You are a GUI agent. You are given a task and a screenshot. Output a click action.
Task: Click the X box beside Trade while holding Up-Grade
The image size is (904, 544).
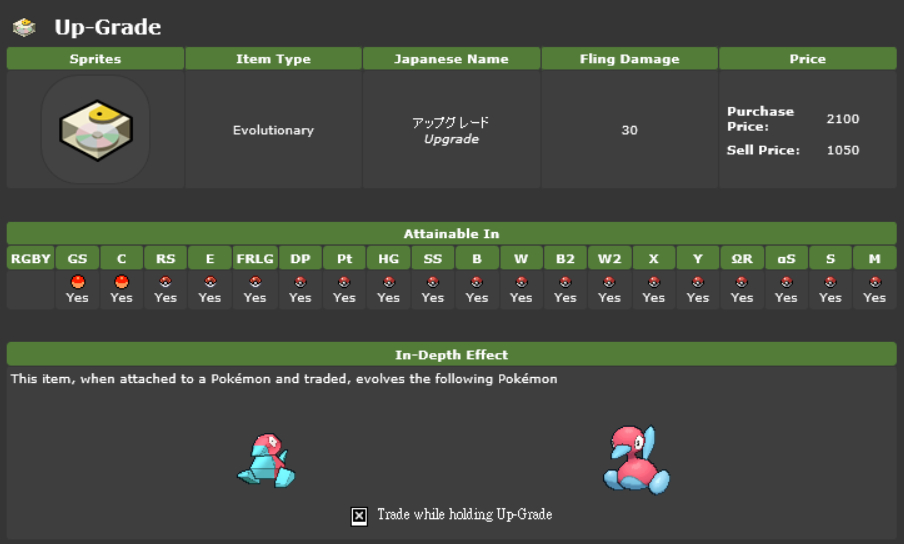[359, 516]
